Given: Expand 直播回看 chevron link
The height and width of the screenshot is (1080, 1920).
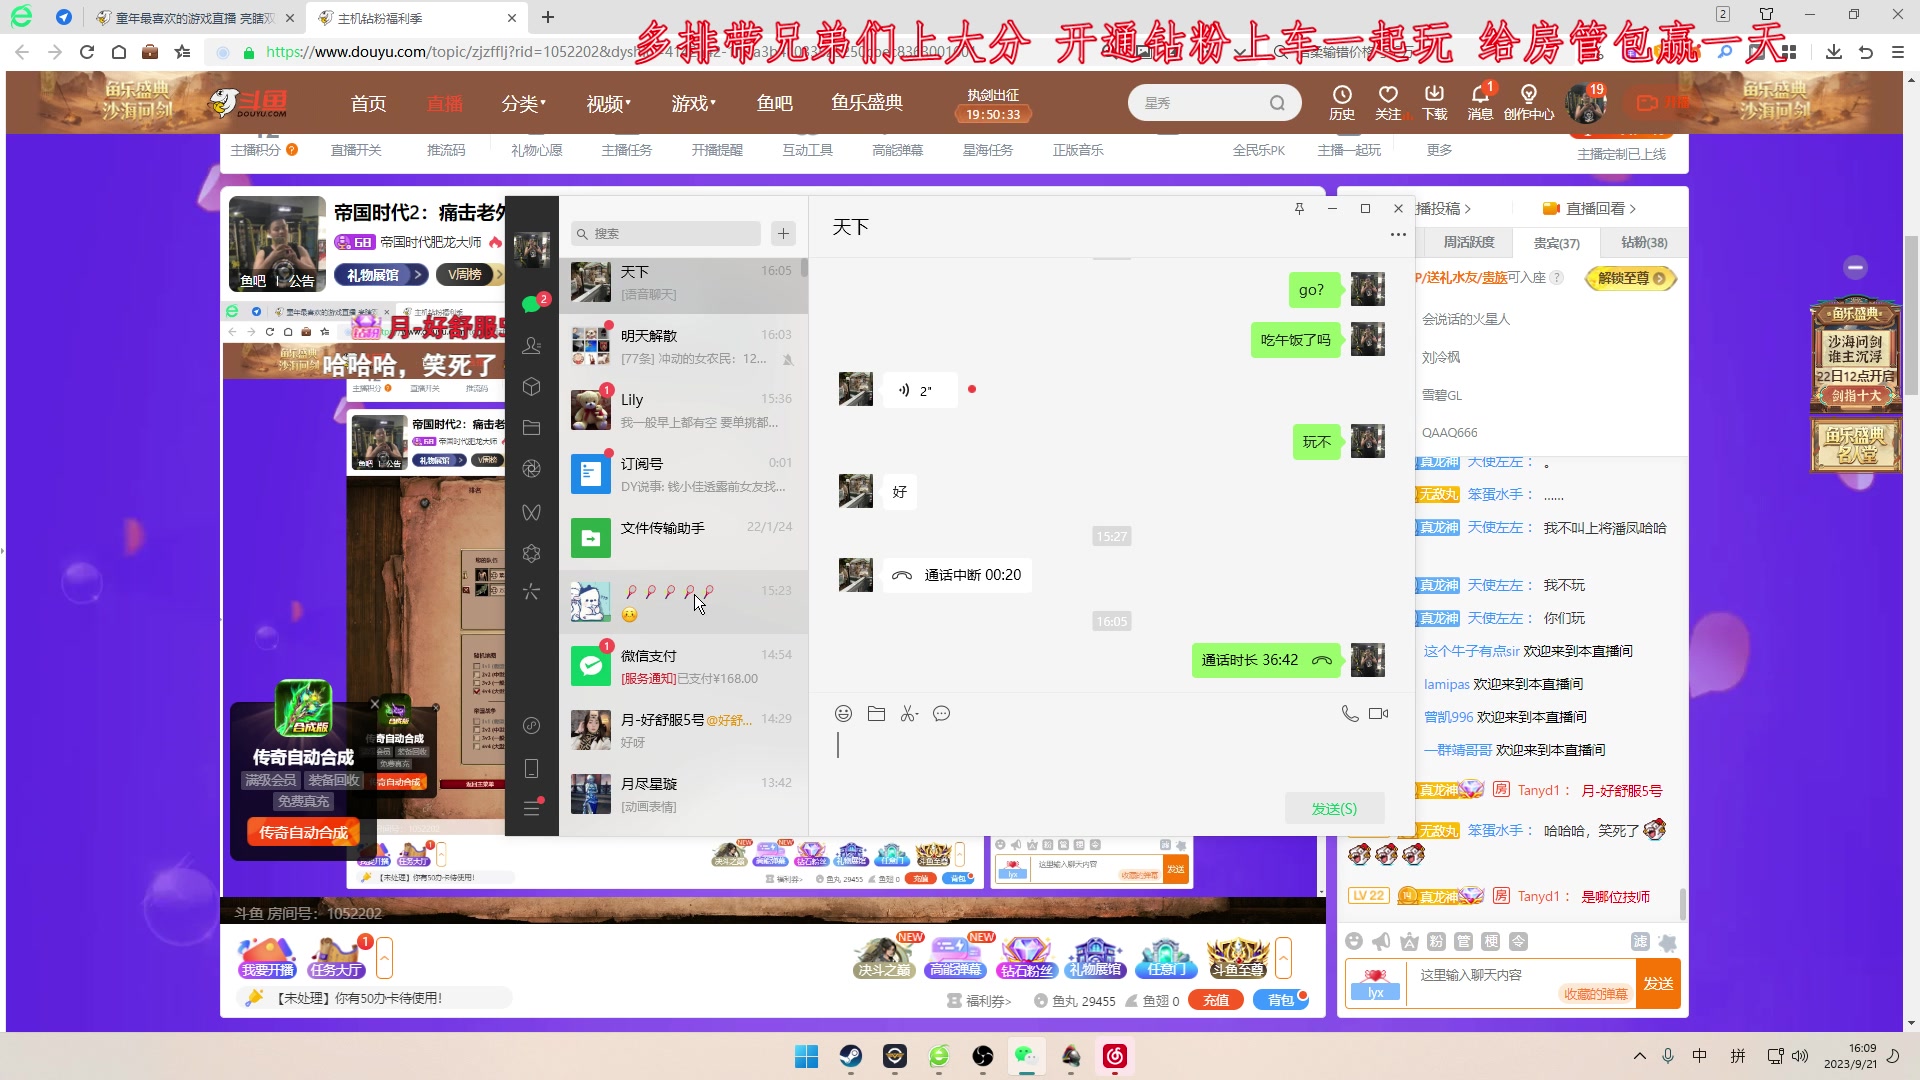Looking at the screenshot, I should click(1588, 208).
